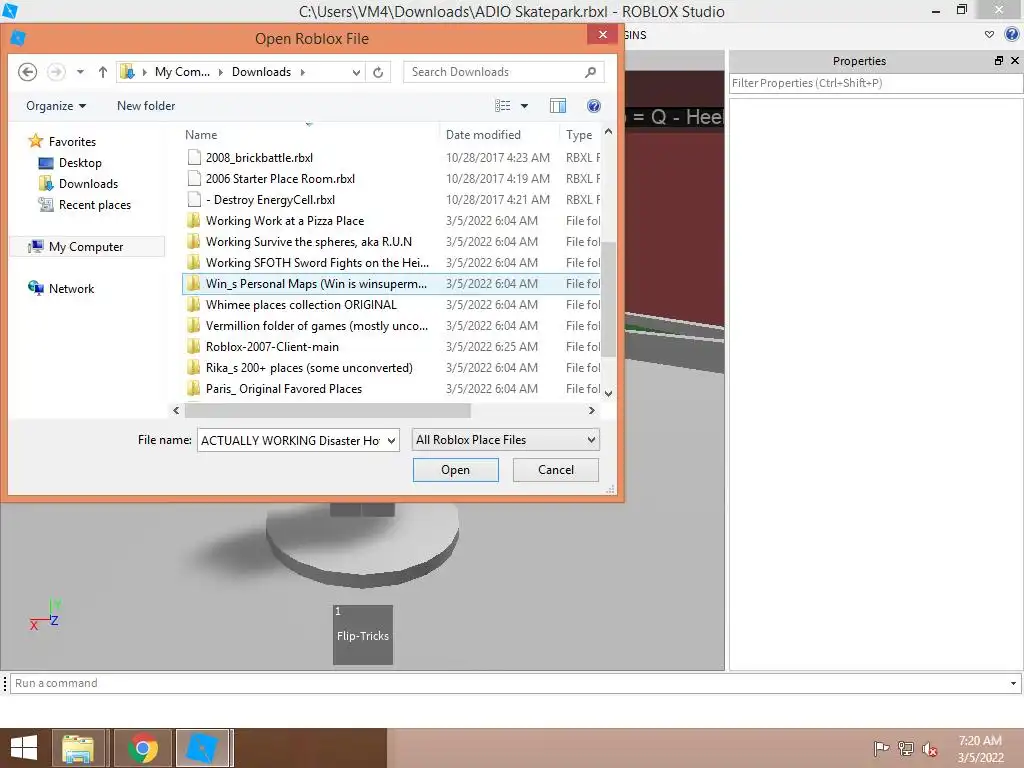The width and height of the screenshot is (1024, 768).
Task: Select My Computer in navigation pane
Action: click(86, 247)
